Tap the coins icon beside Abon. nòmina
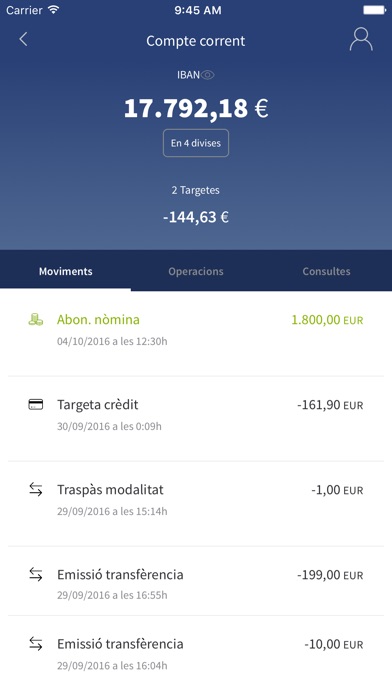 point(36,319)
